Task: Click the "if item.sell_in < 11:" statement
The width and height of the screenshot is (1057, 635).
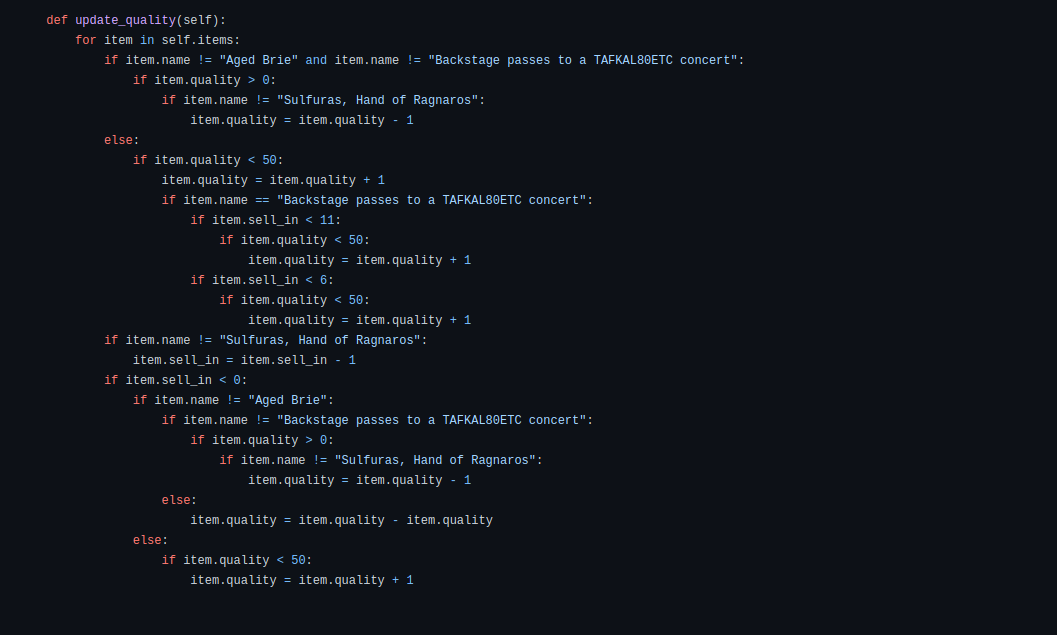Action: (266, 220)
